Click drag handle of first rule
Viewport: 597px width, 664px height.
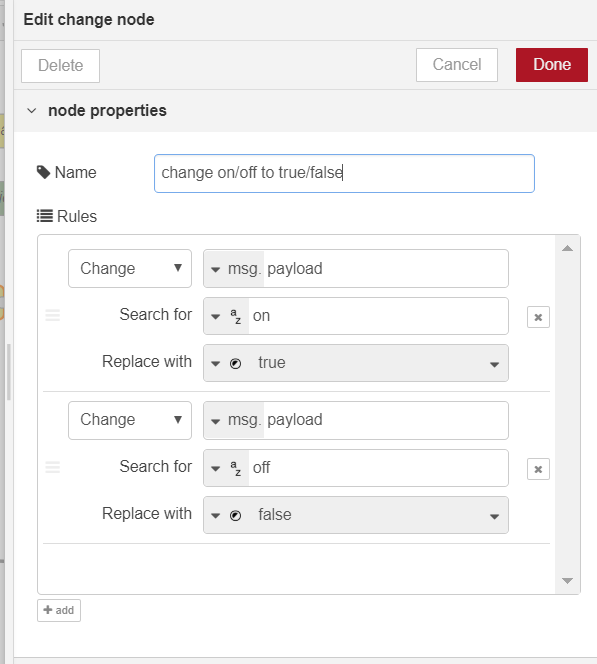pyautogui.click(x=53, y=315)
